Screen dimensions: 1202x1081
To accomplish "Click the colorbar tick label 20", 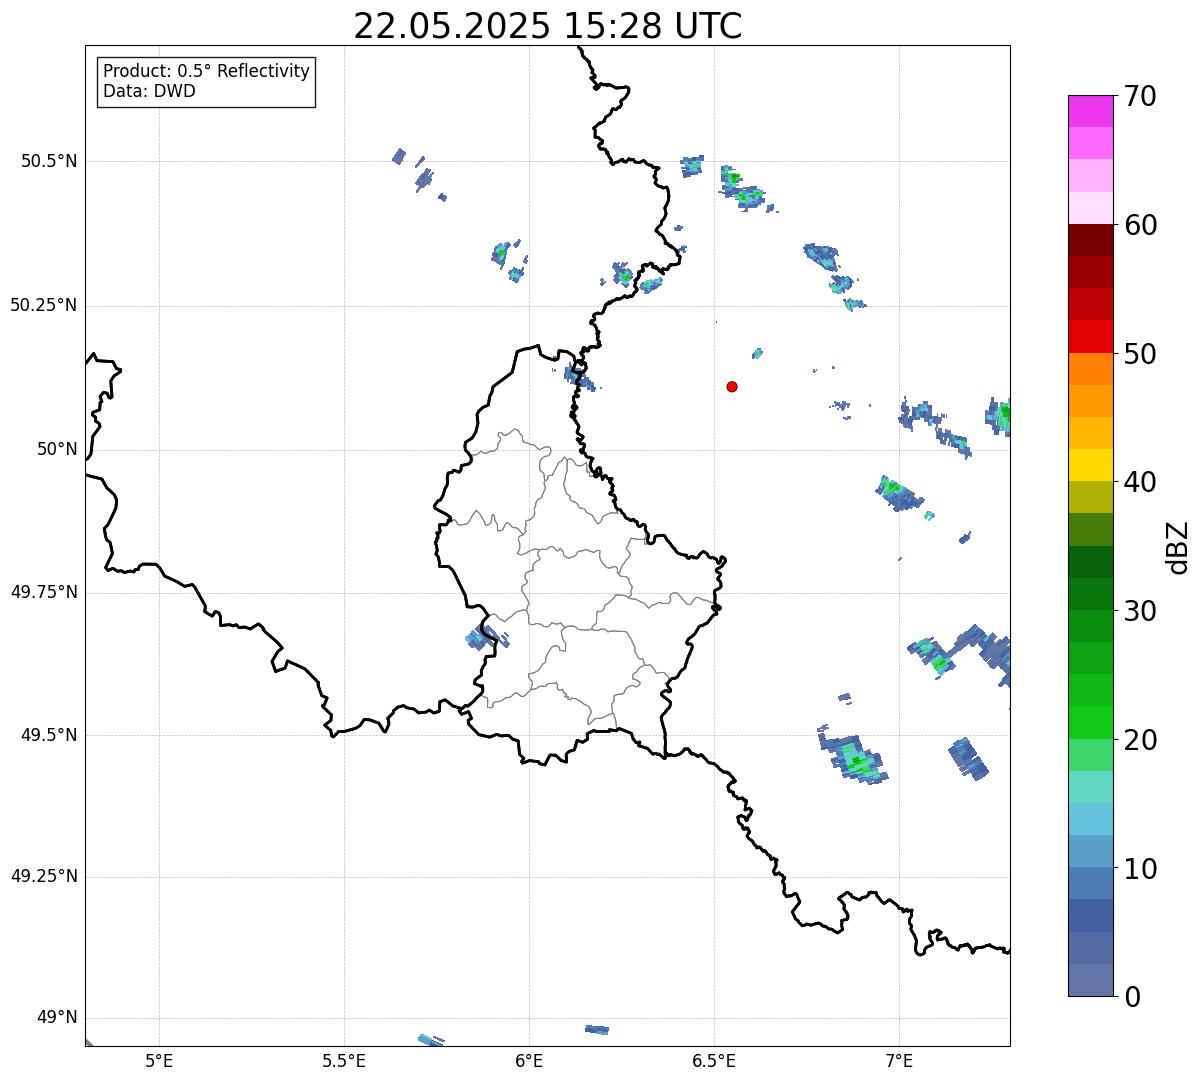I will (1140, 740).
